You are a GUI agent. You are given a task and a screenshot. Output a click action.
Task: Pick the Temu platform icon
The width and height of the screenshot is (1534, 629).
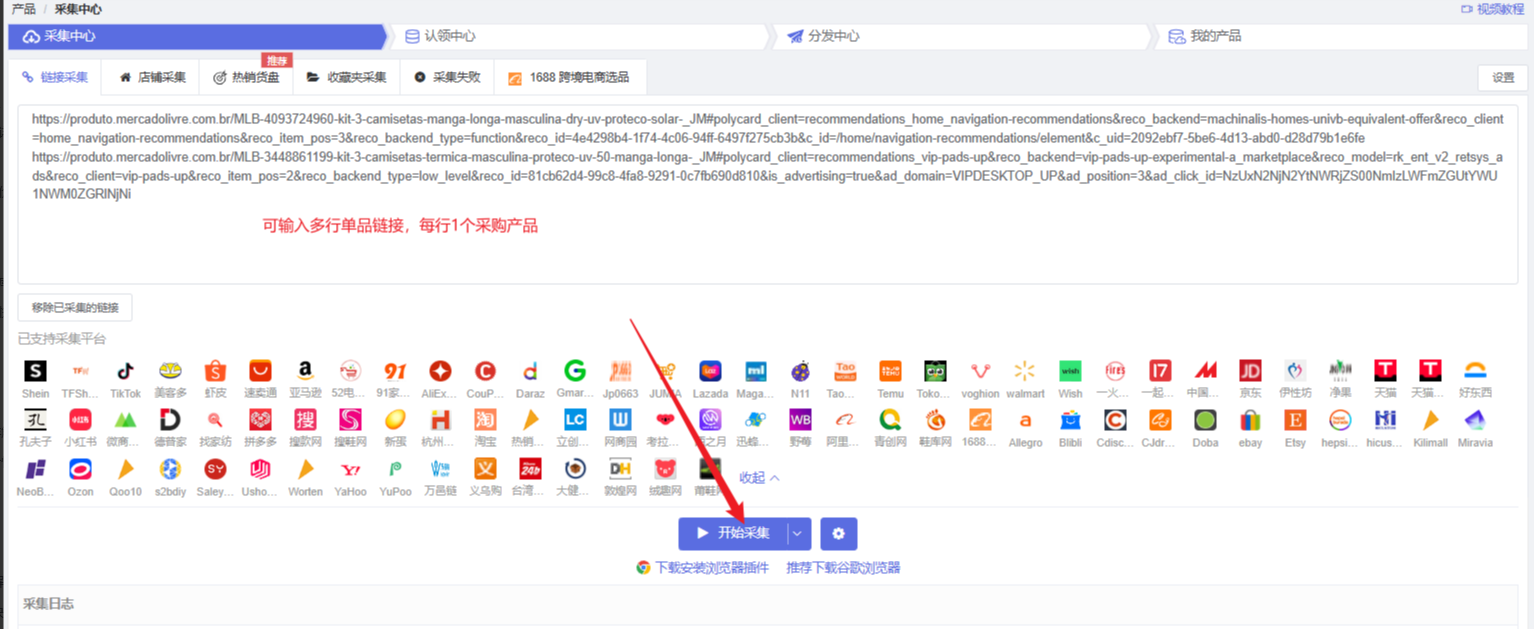tap(890, 371)
